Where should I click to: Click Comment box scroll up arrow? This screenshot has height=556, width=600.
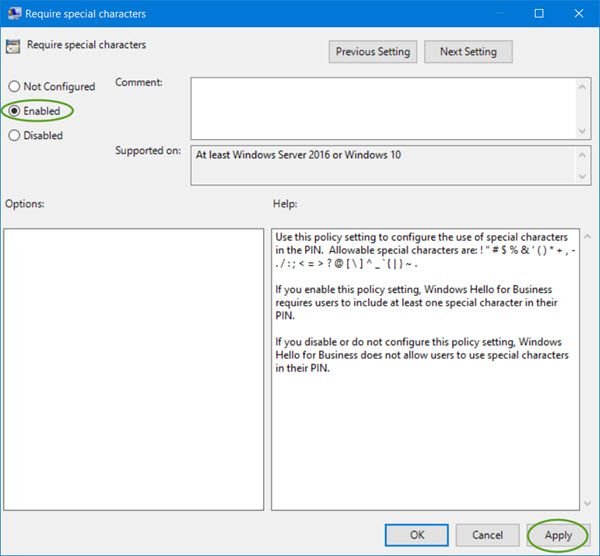pyautogui.click(x=582, y=87)
